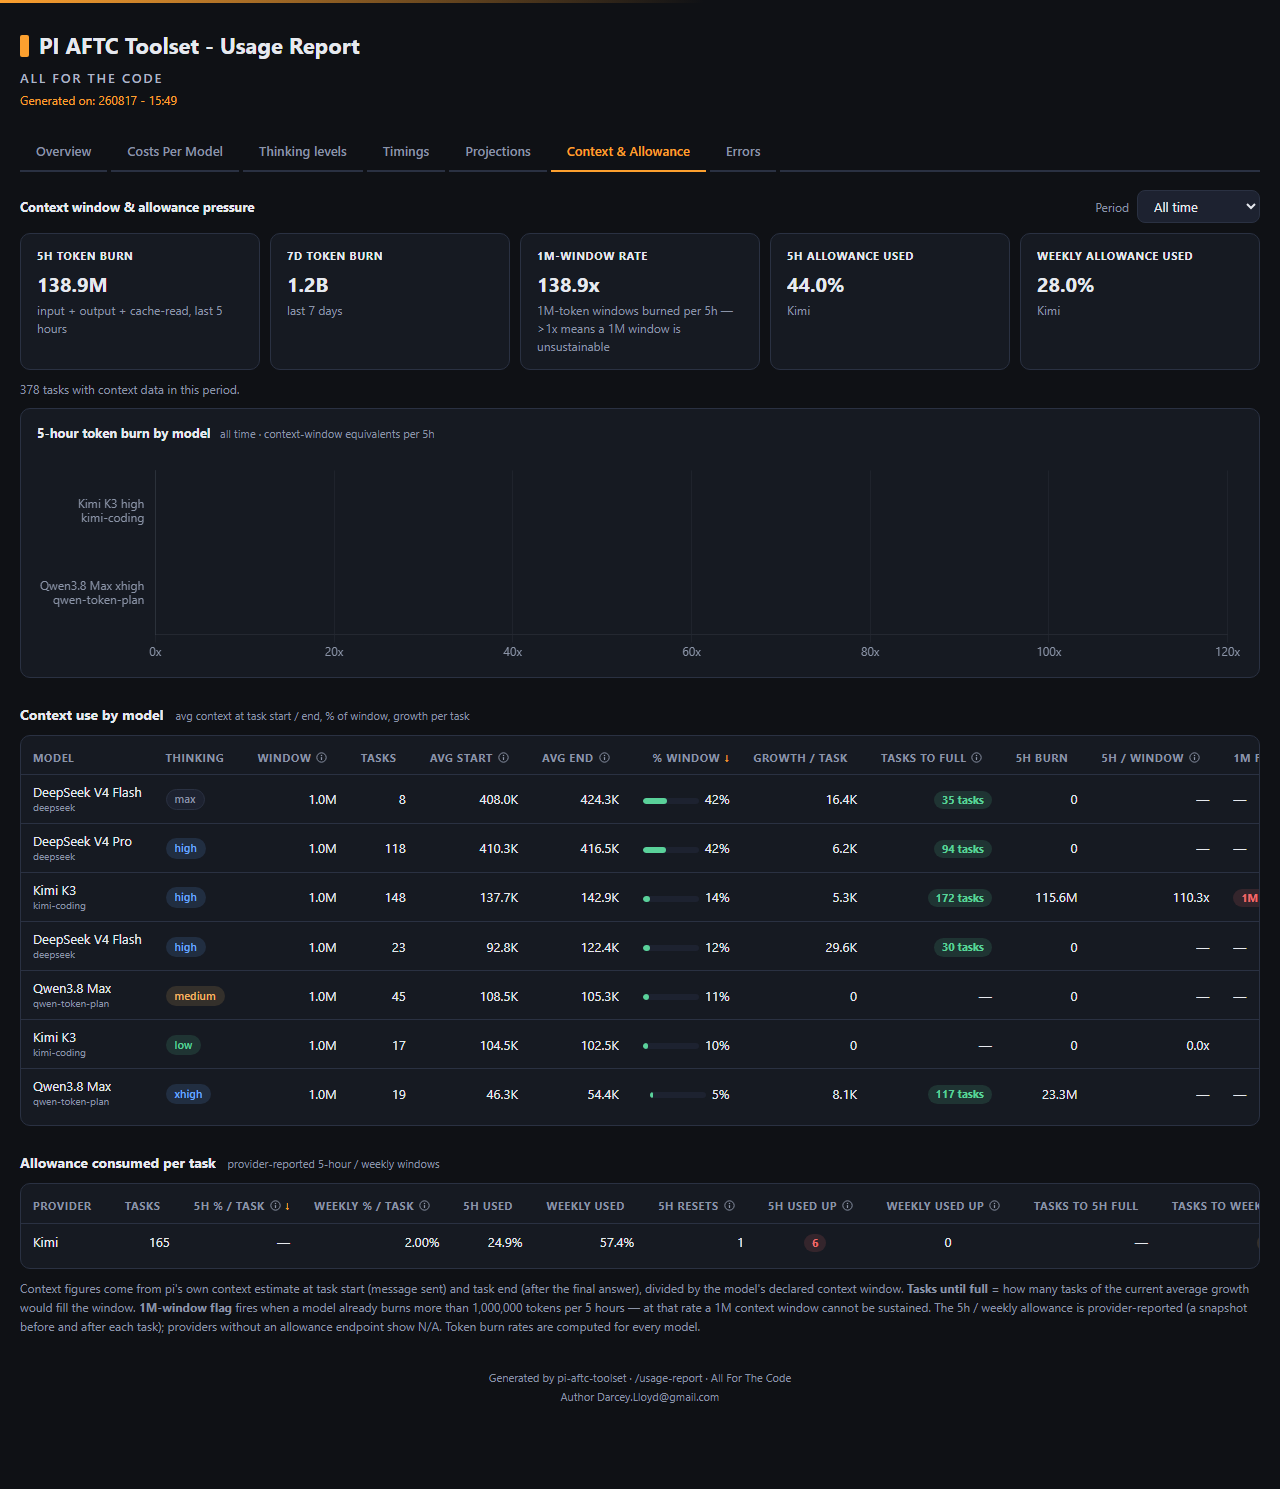
Task: Click the 5H ALLOWANCE USED card
Action: click(x=890, y=301)
